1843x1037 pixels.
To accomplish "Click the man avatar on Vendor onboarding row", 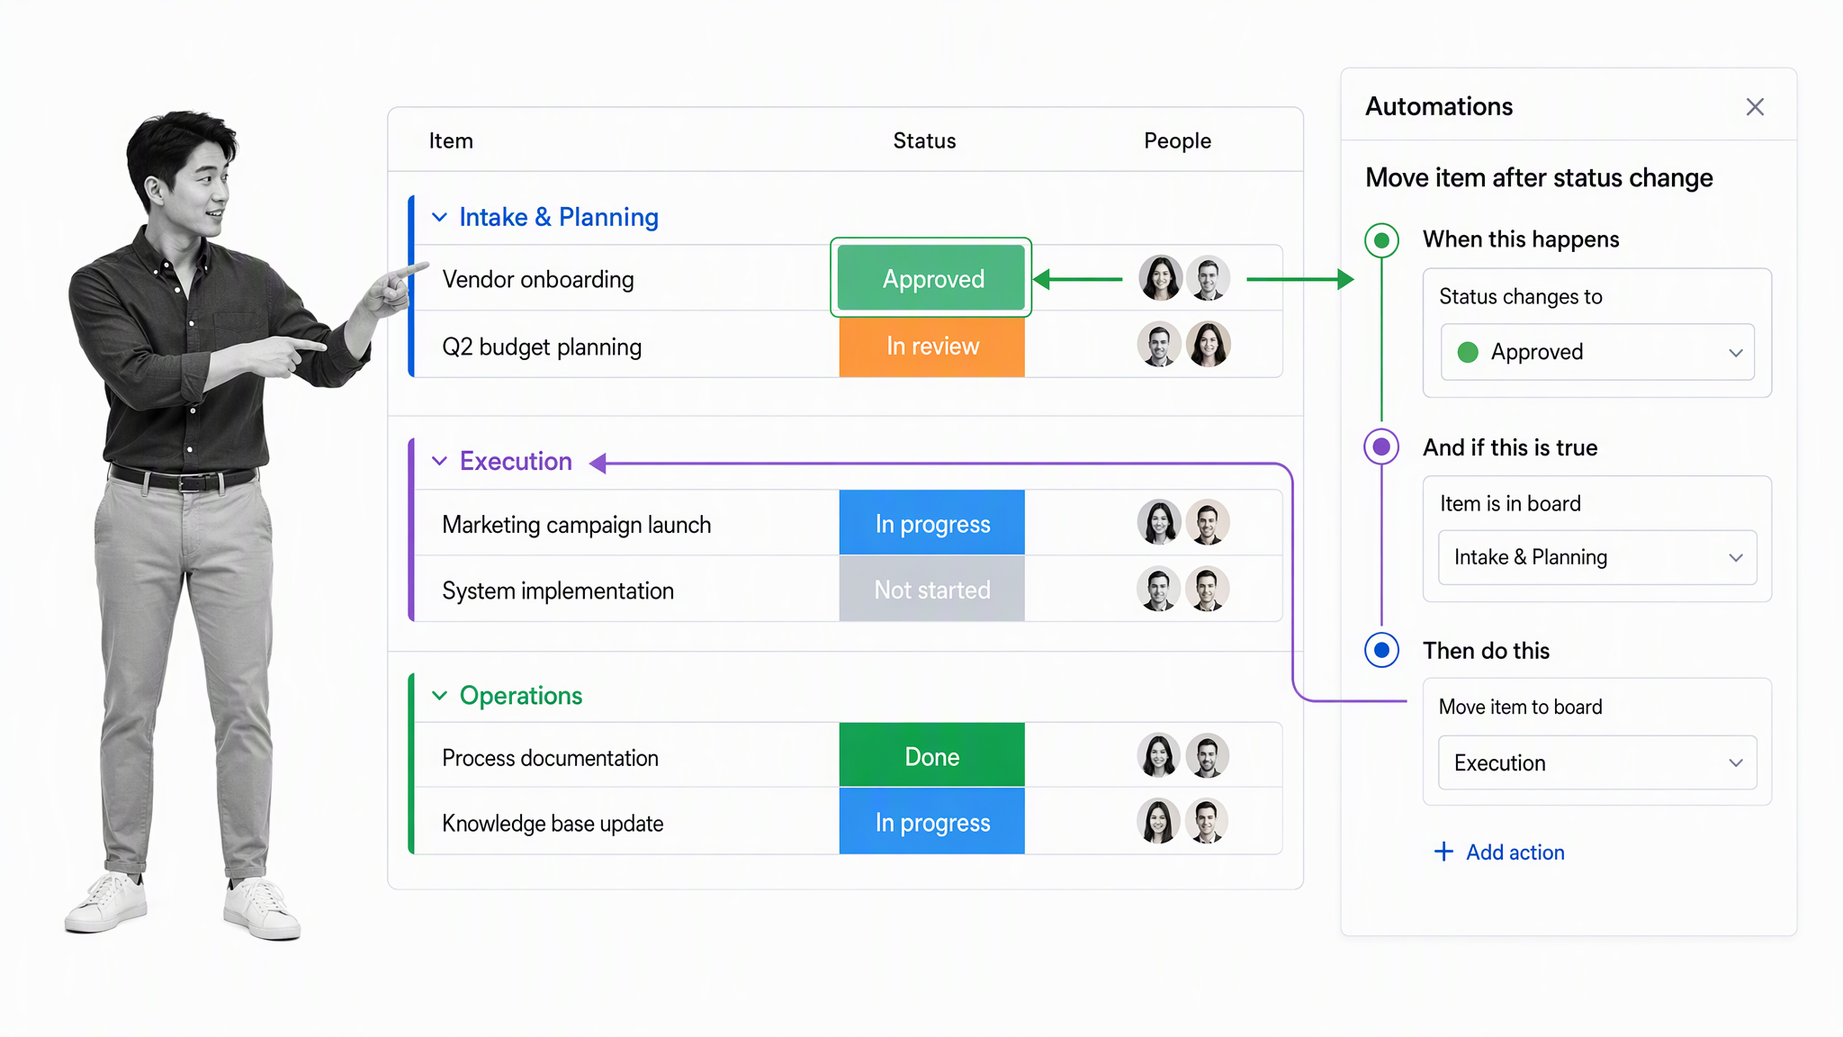I will [x=1208, y=278].
